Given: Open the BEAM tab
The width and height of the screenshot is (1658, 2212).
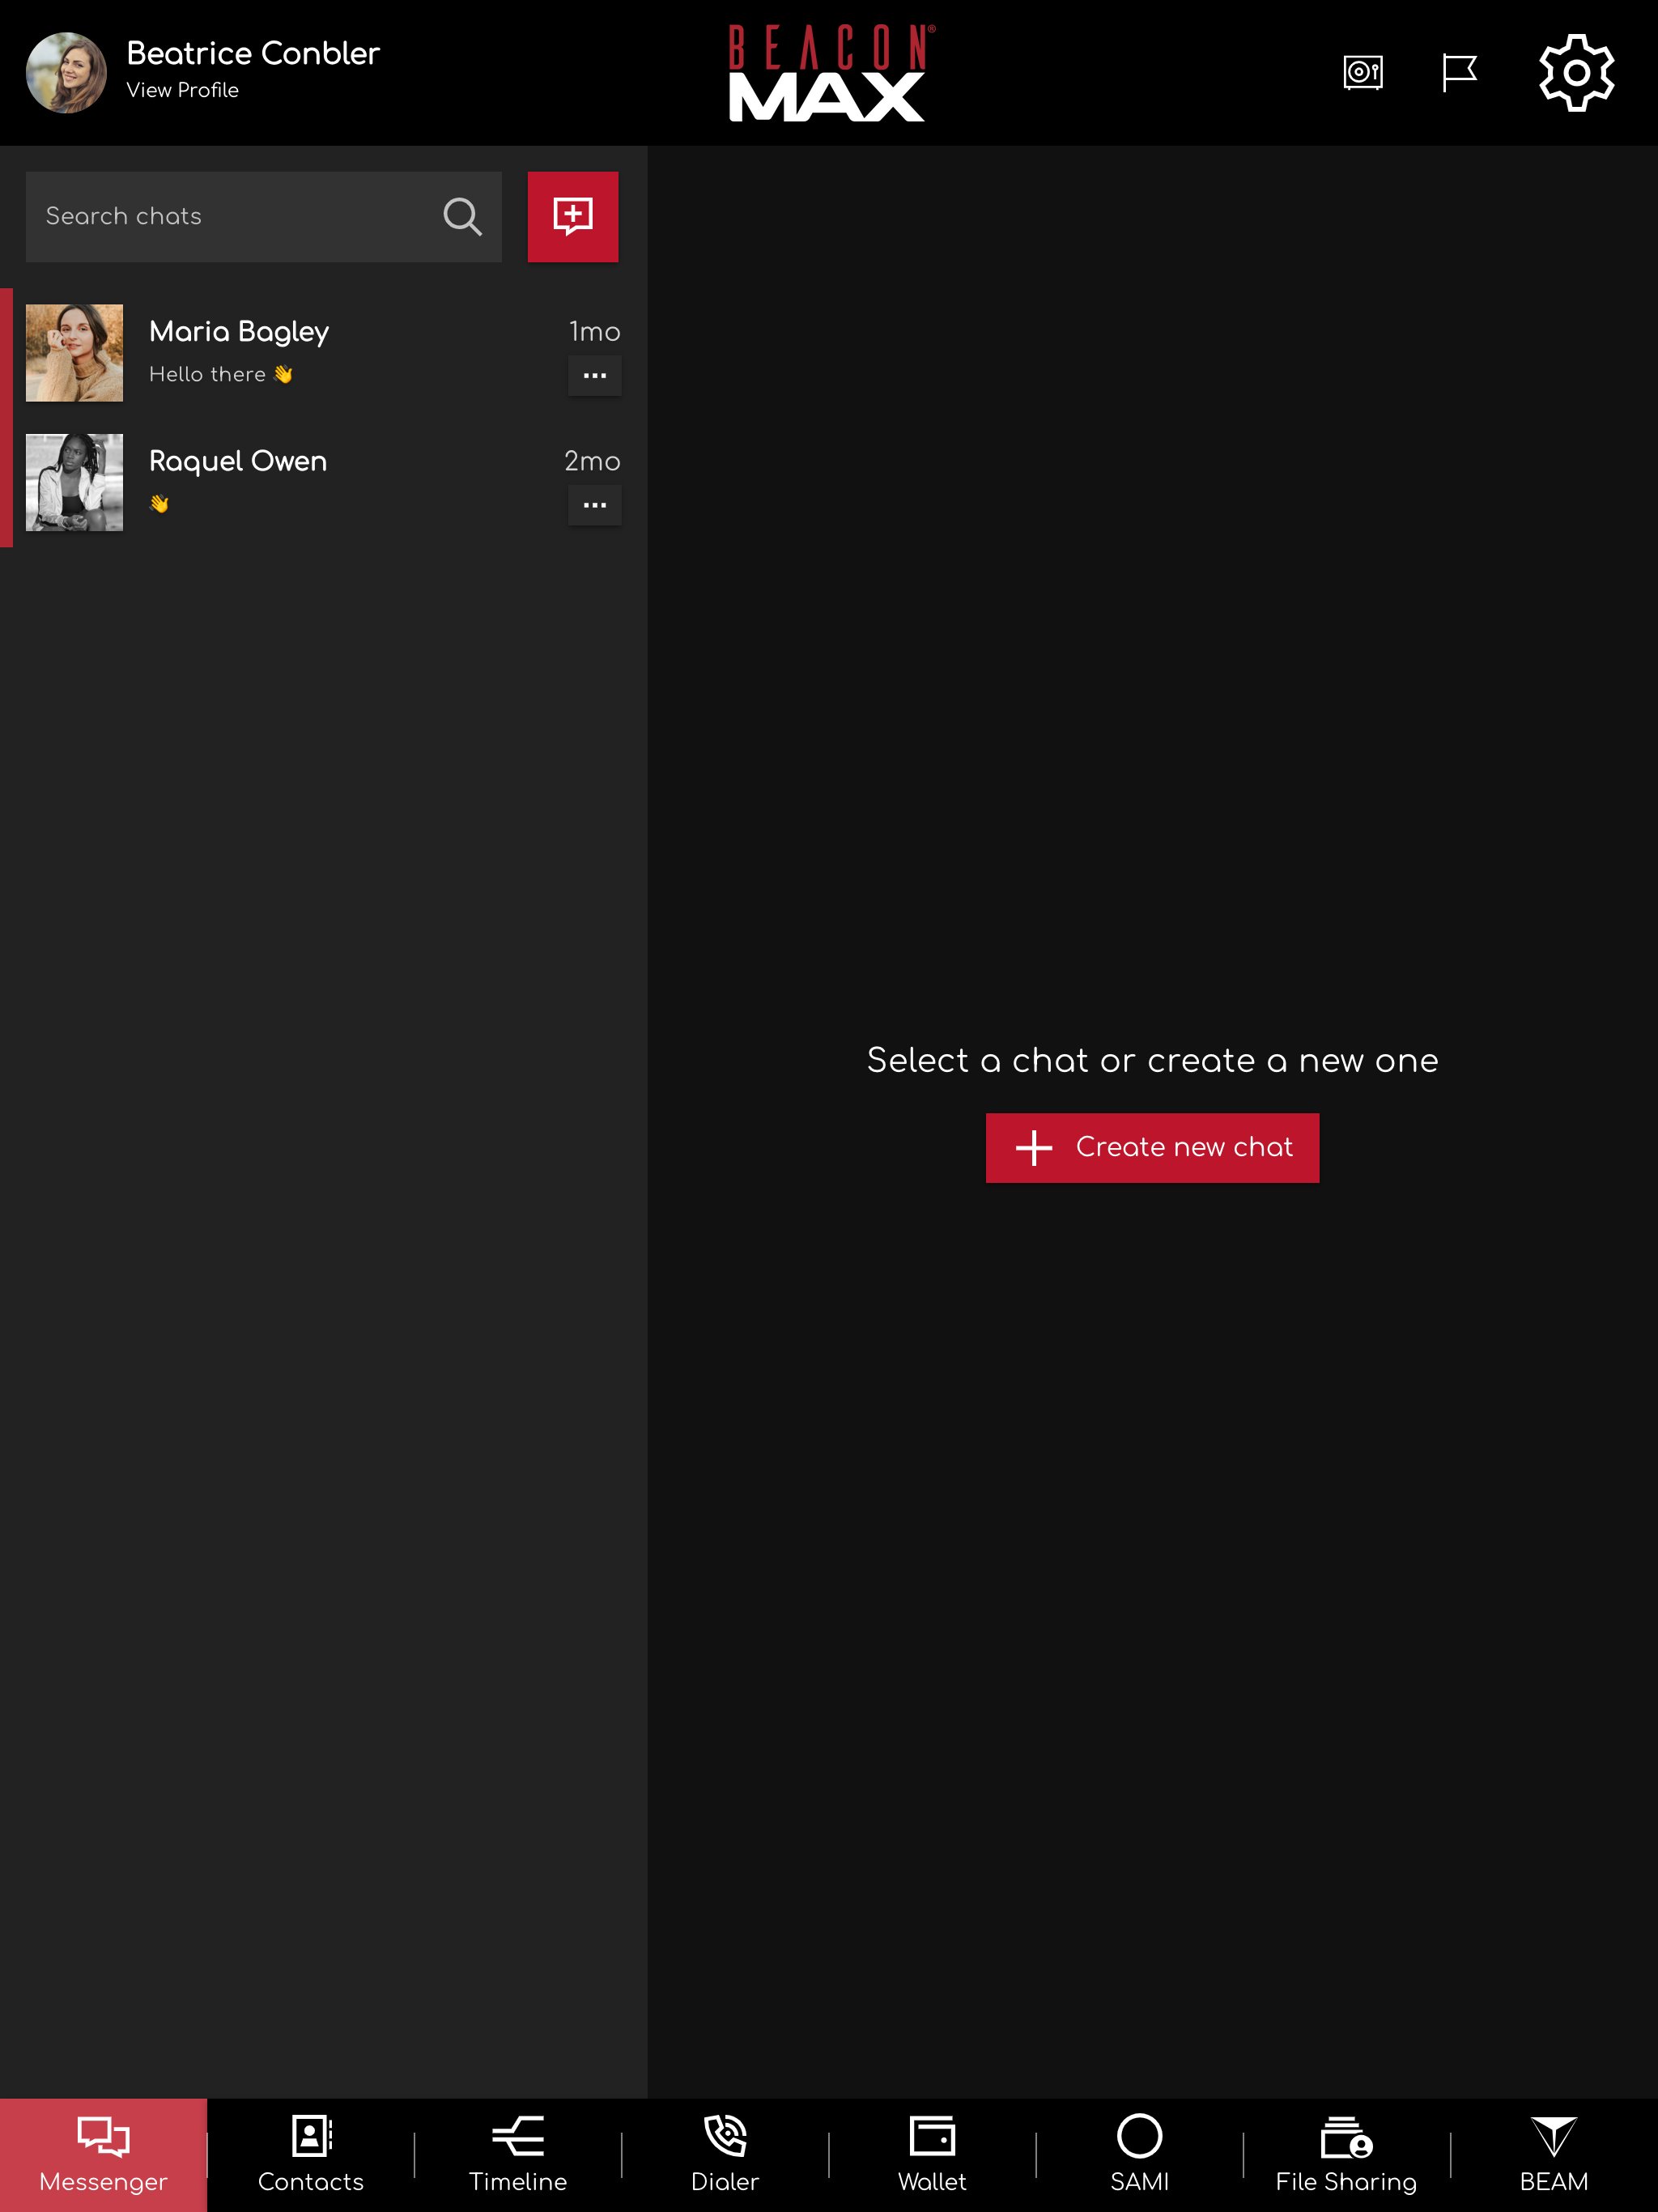Looking at the screenshot, I should click(1553, 2155).
